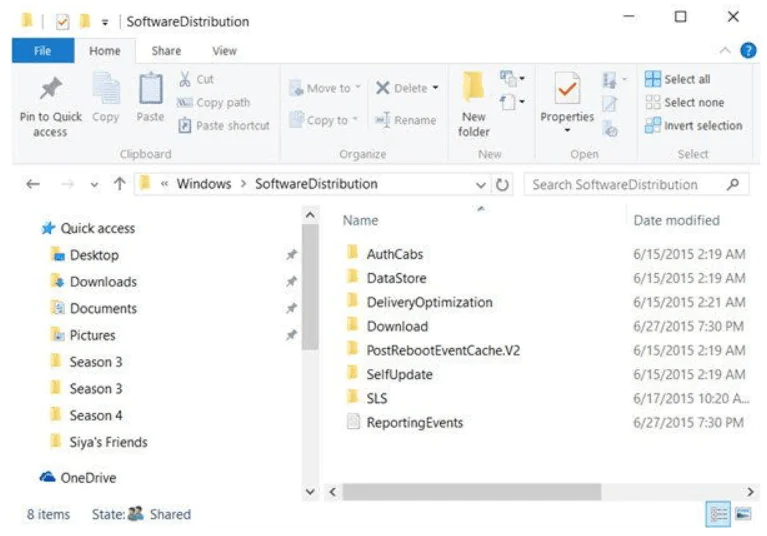Open the View ribbon tab

224,51
